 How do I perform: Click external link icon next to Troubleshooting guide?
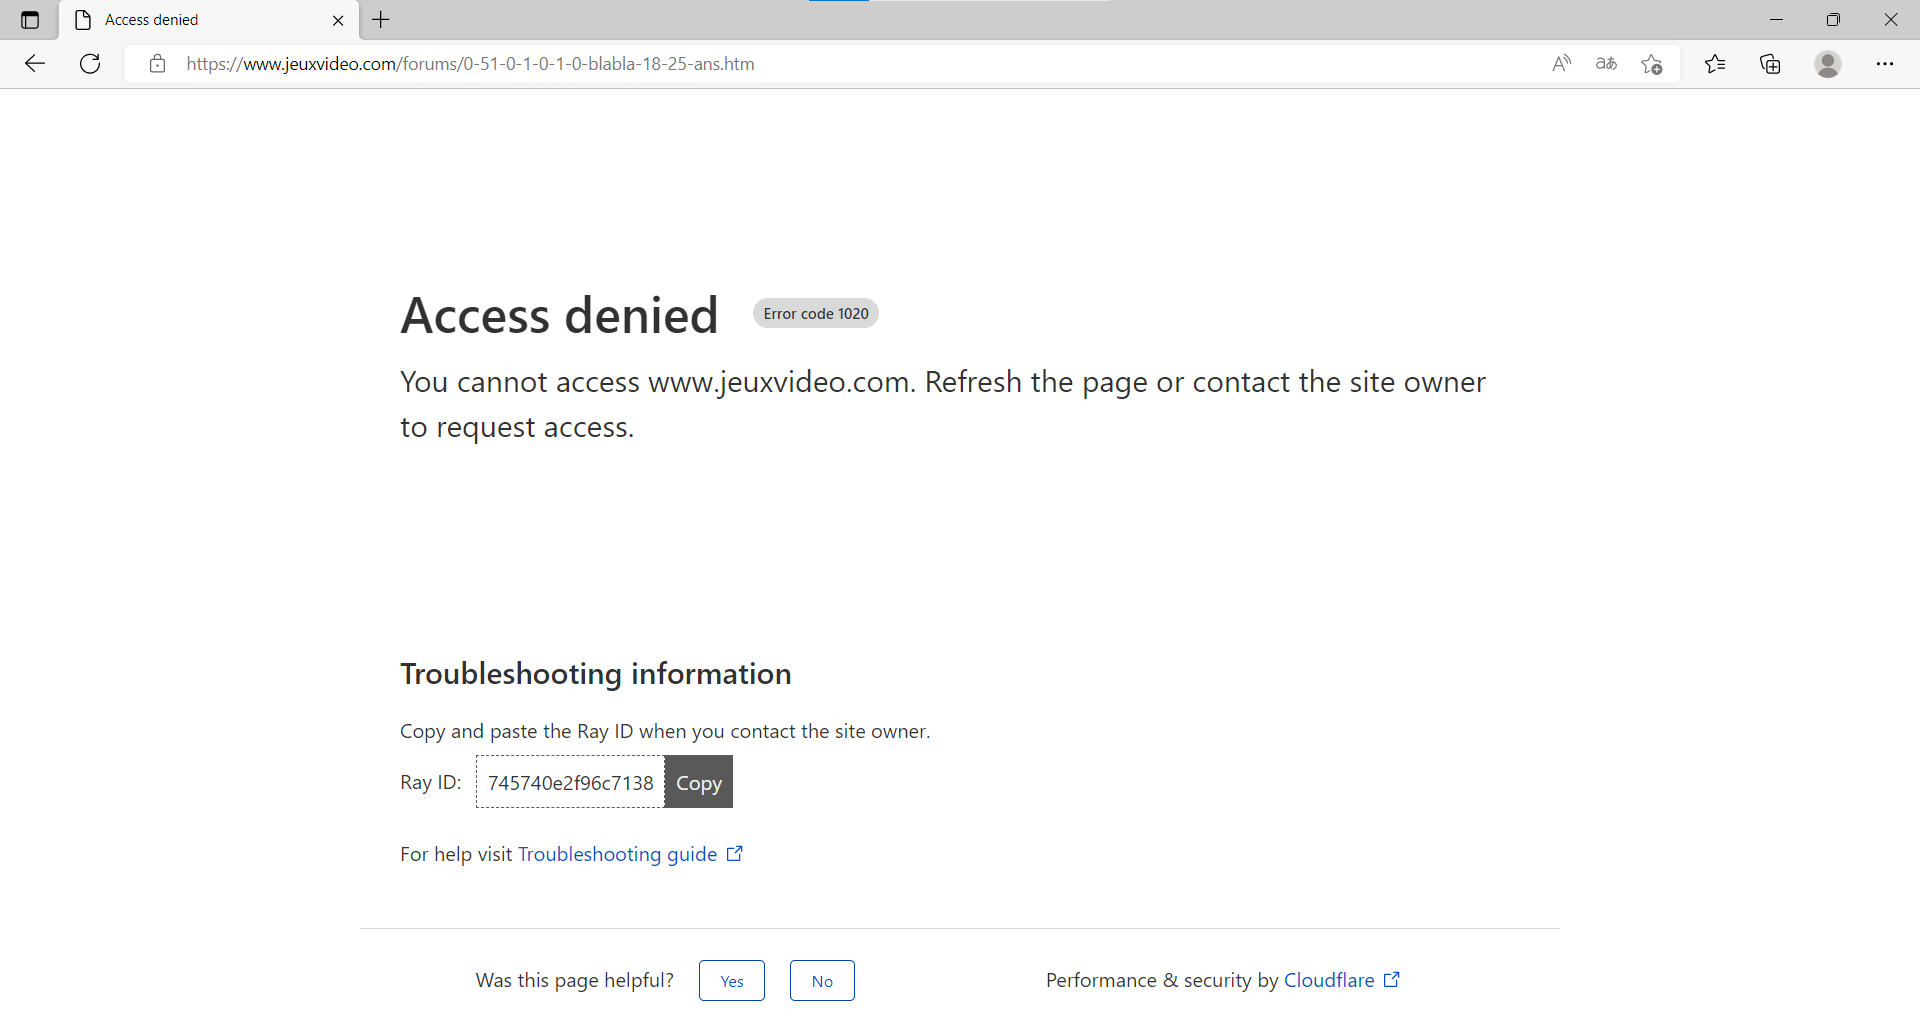coord(735,853)
